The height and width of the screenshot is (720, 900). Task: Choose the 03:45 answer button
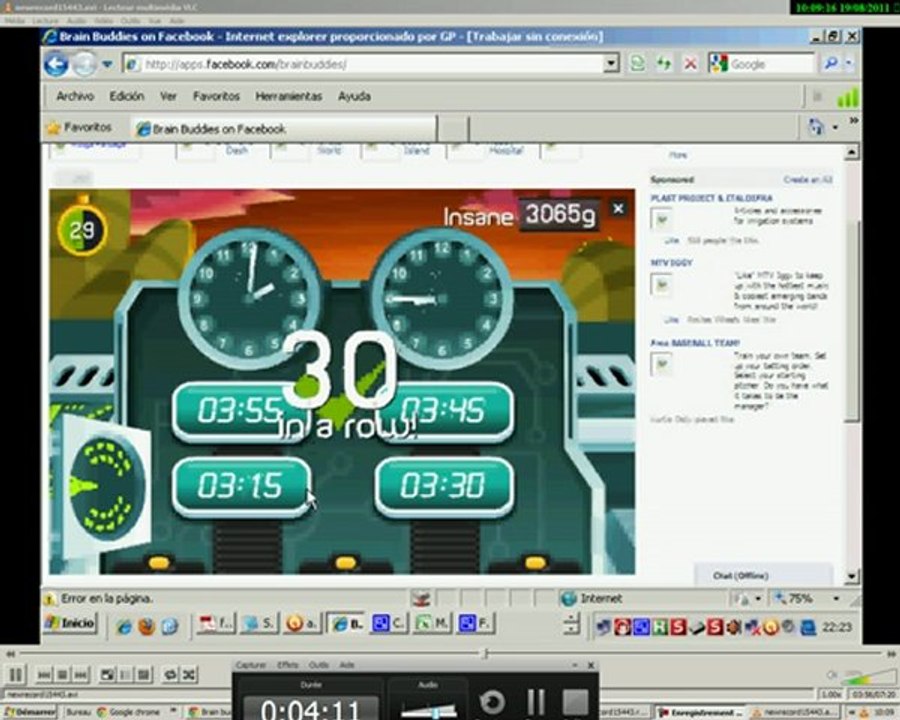pos(443,411)
